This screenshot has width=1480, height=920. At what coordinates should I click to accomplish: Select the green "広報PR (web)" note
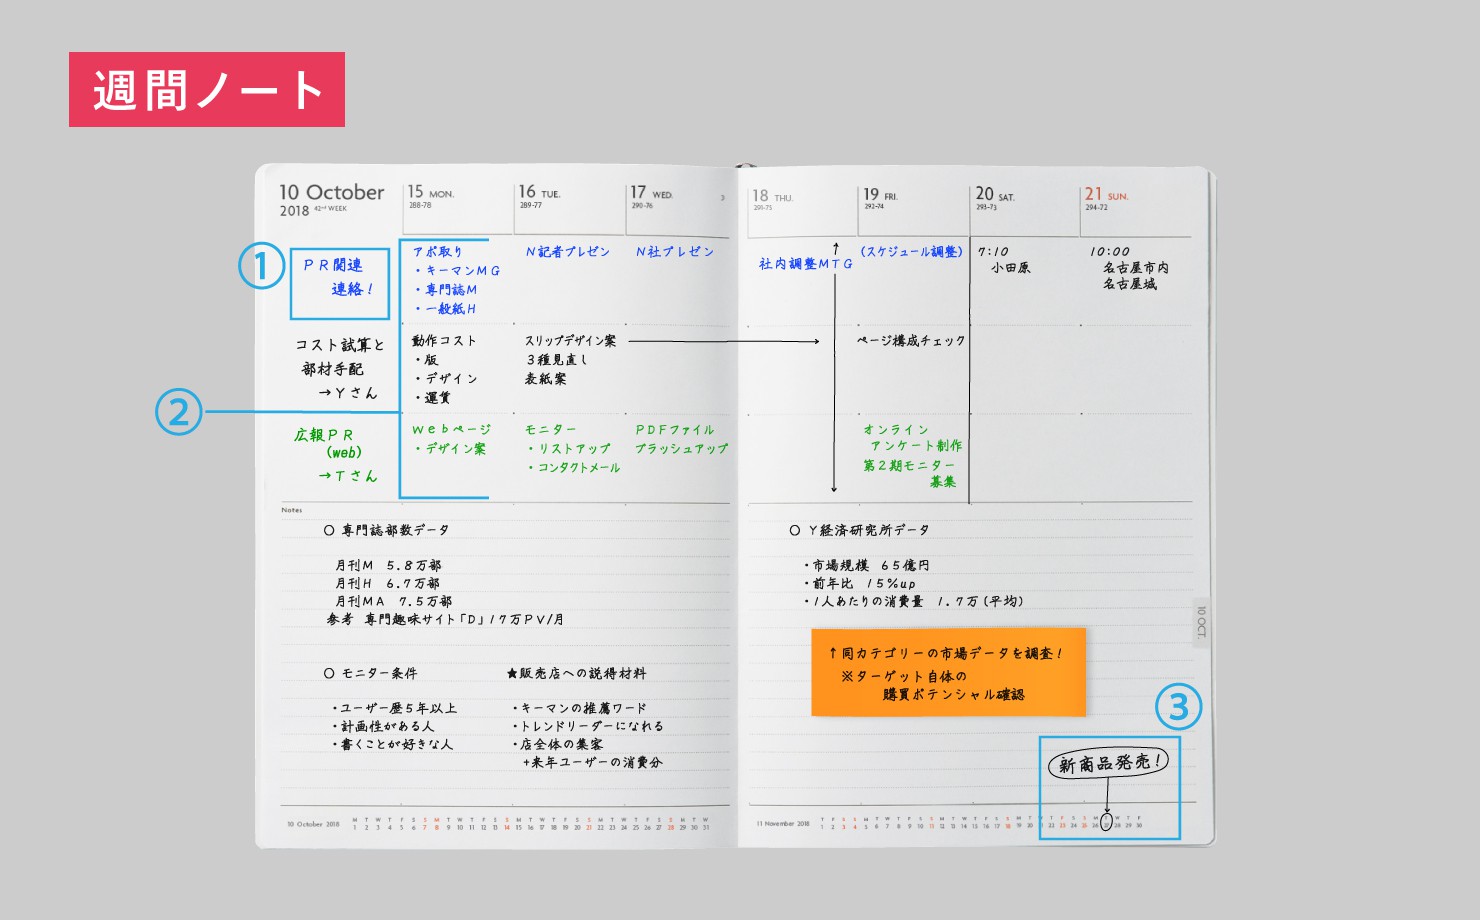click(326, 443)
